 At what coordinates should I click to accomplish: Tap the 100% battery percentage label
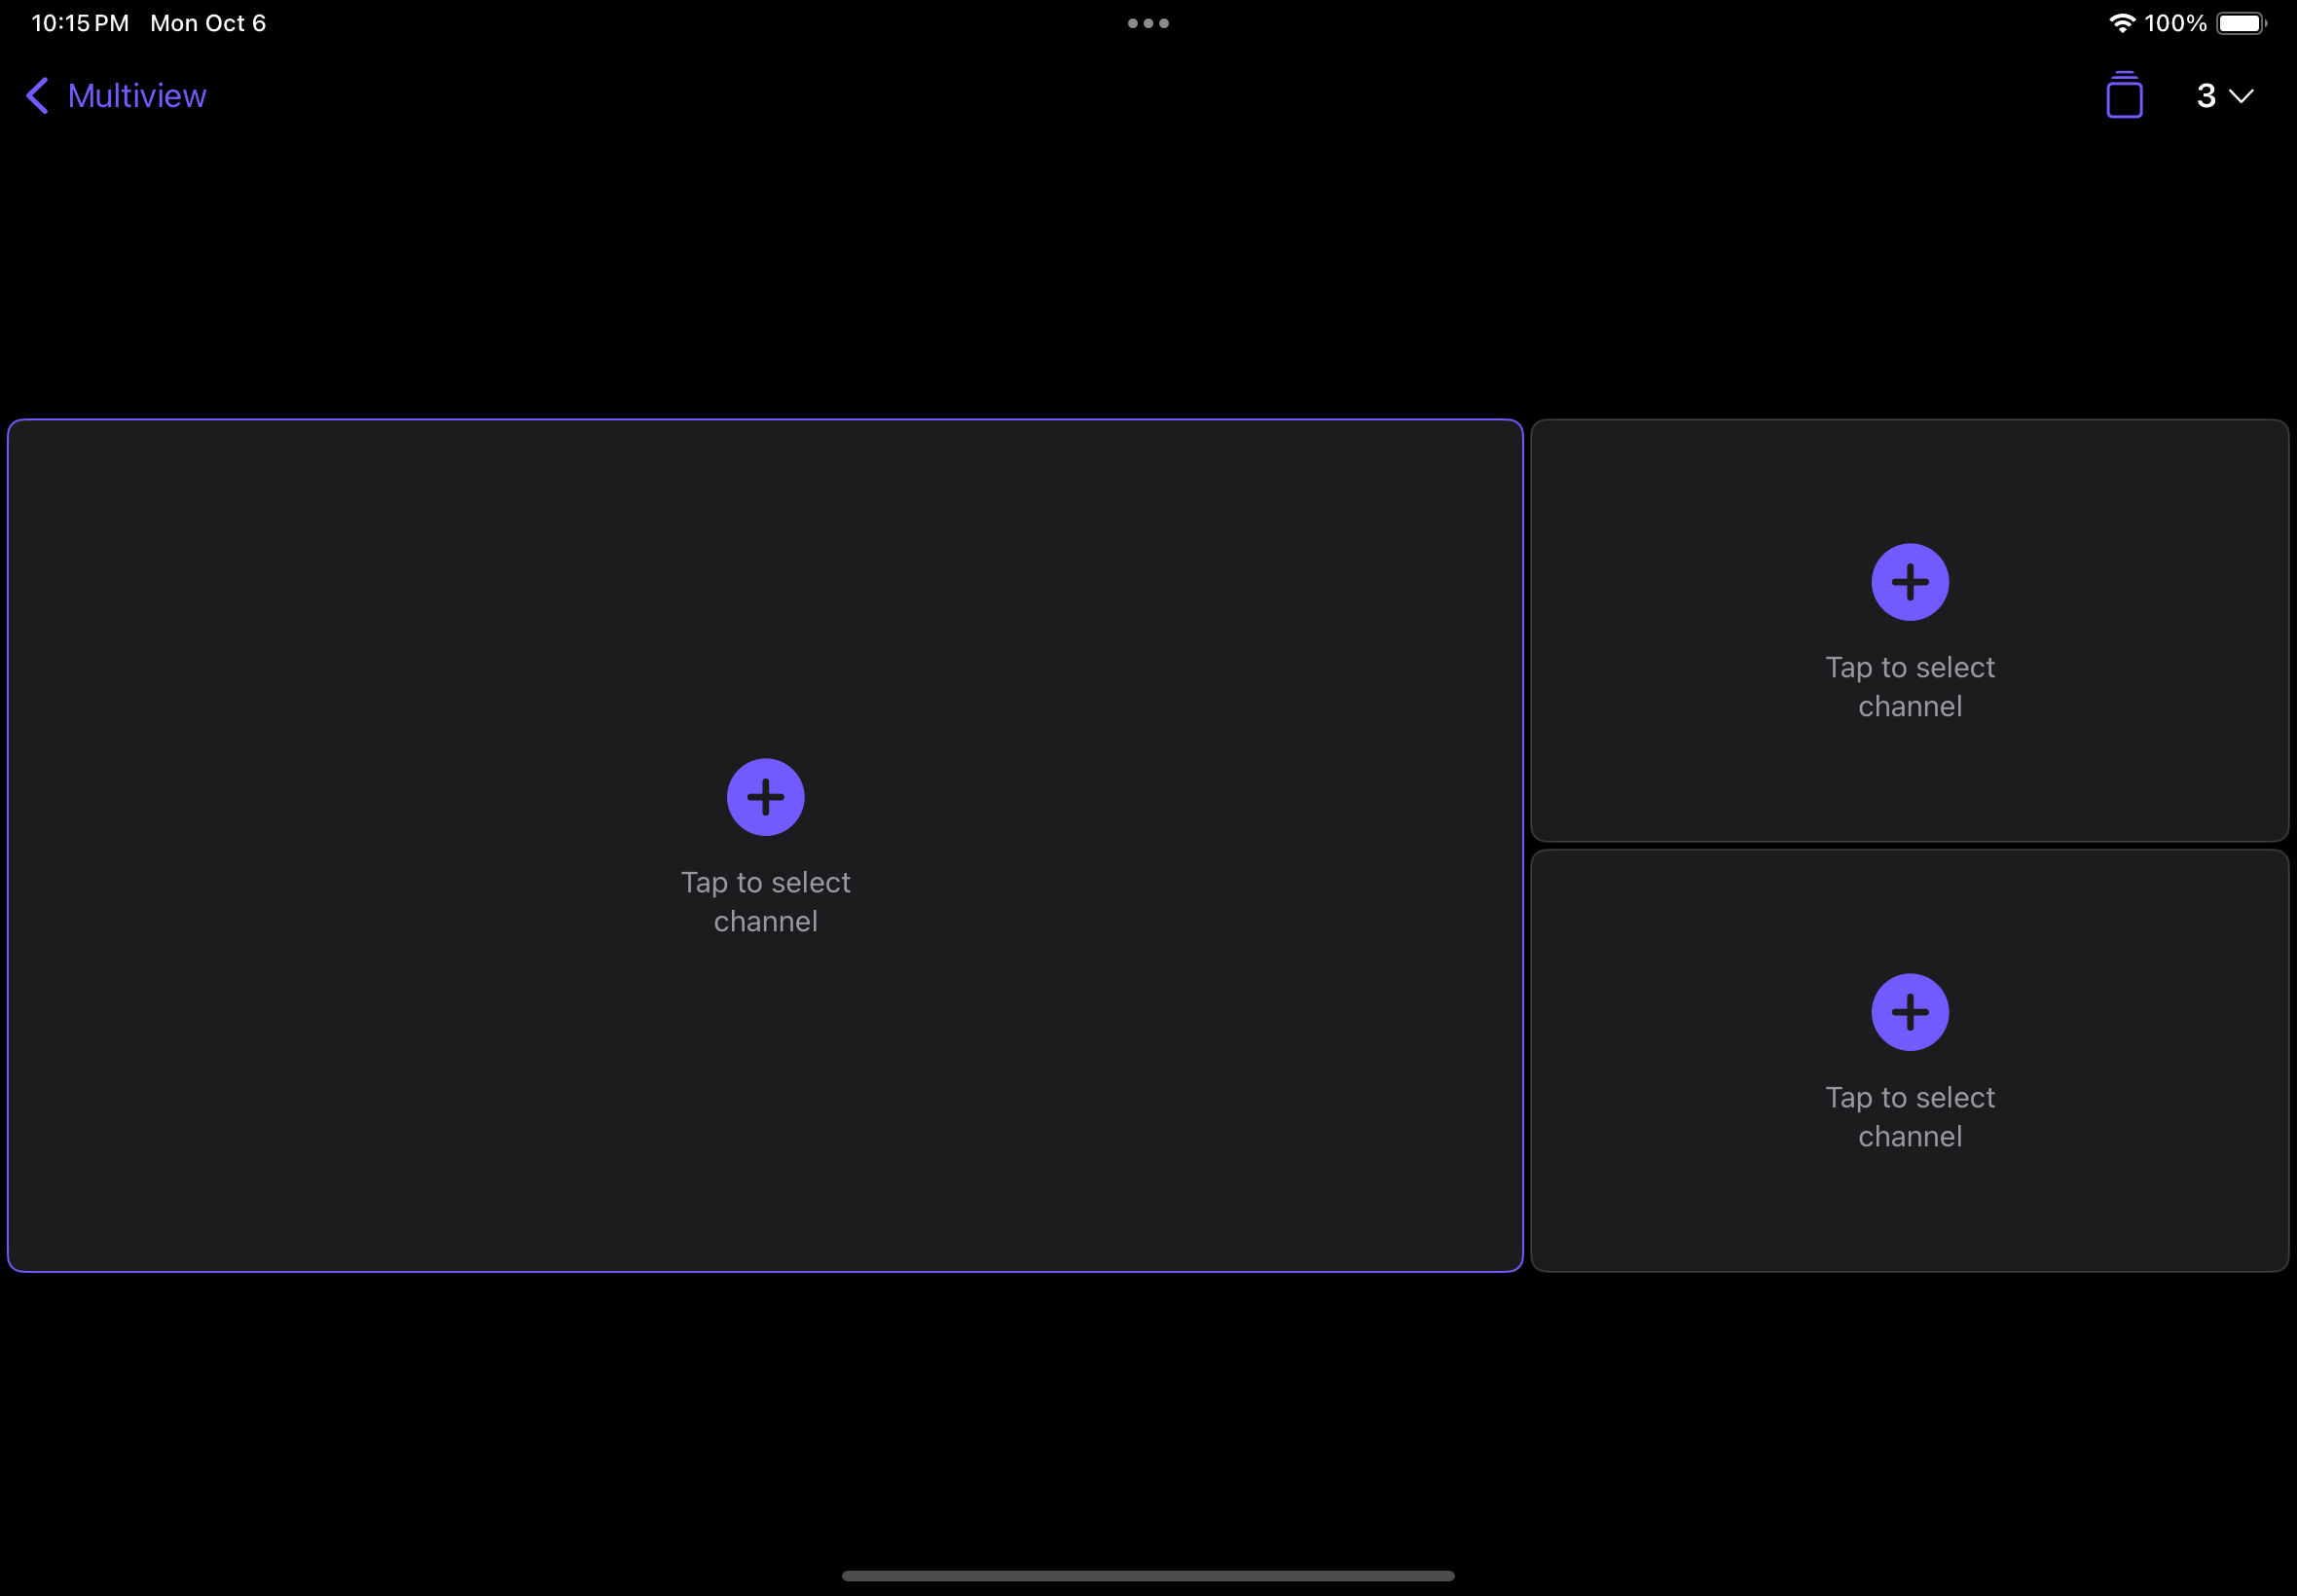coord(2176,22)
